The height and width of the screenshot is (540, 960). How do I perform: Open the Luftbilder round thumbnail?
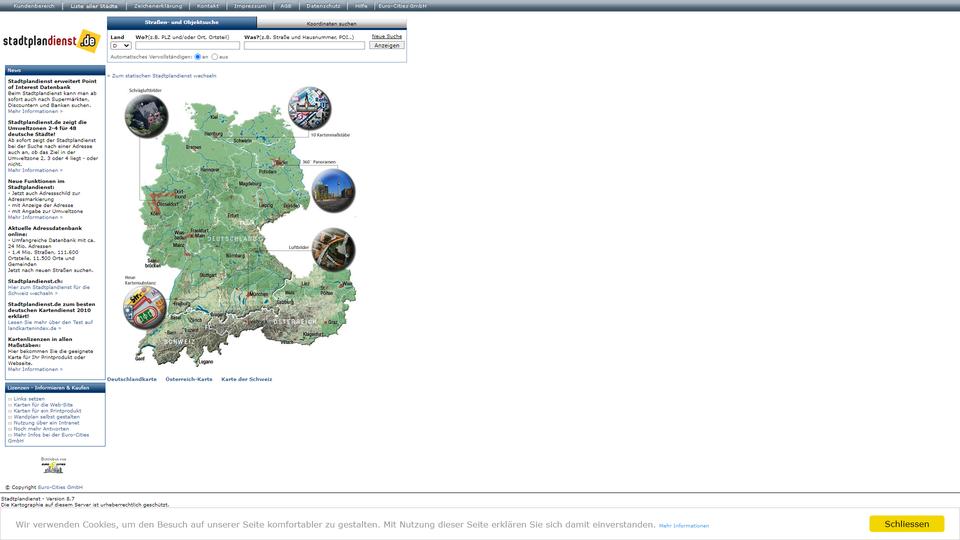[x=333, y=249]
